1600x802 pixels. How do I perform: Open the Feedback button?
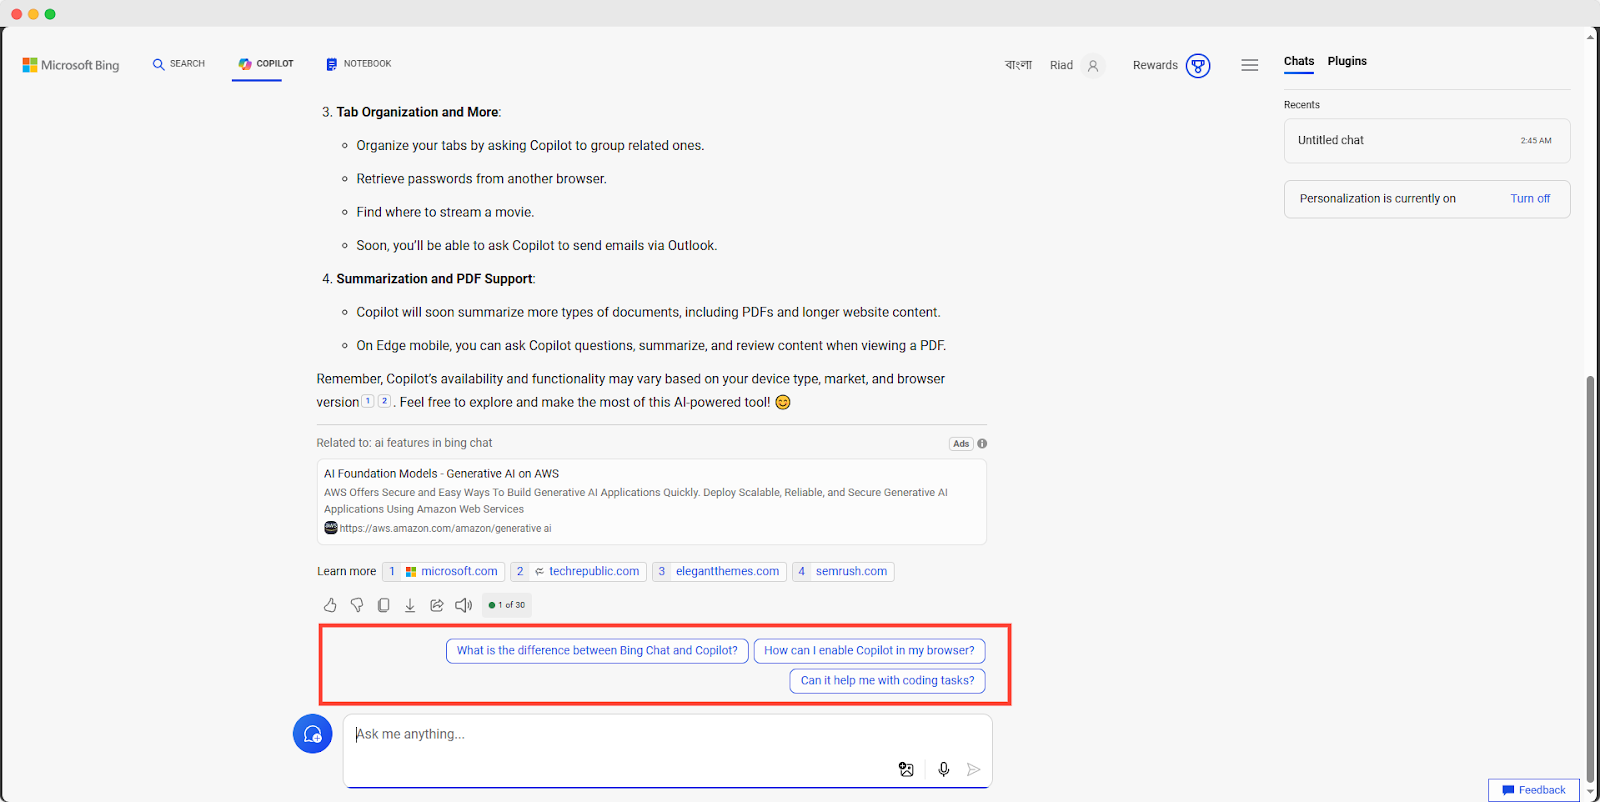1534,790
